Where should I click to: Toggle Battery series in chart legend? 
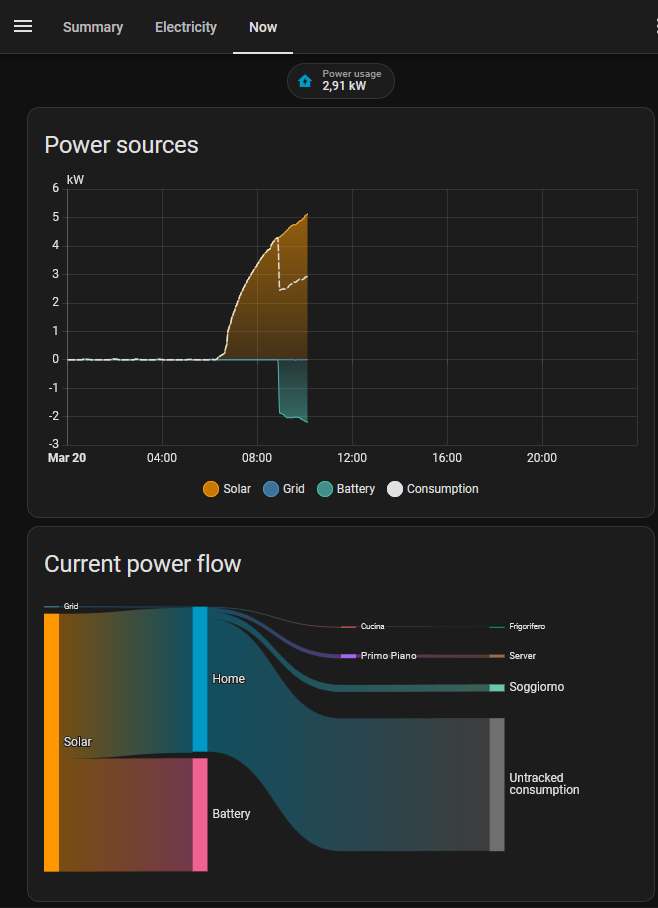pos(346,489)
